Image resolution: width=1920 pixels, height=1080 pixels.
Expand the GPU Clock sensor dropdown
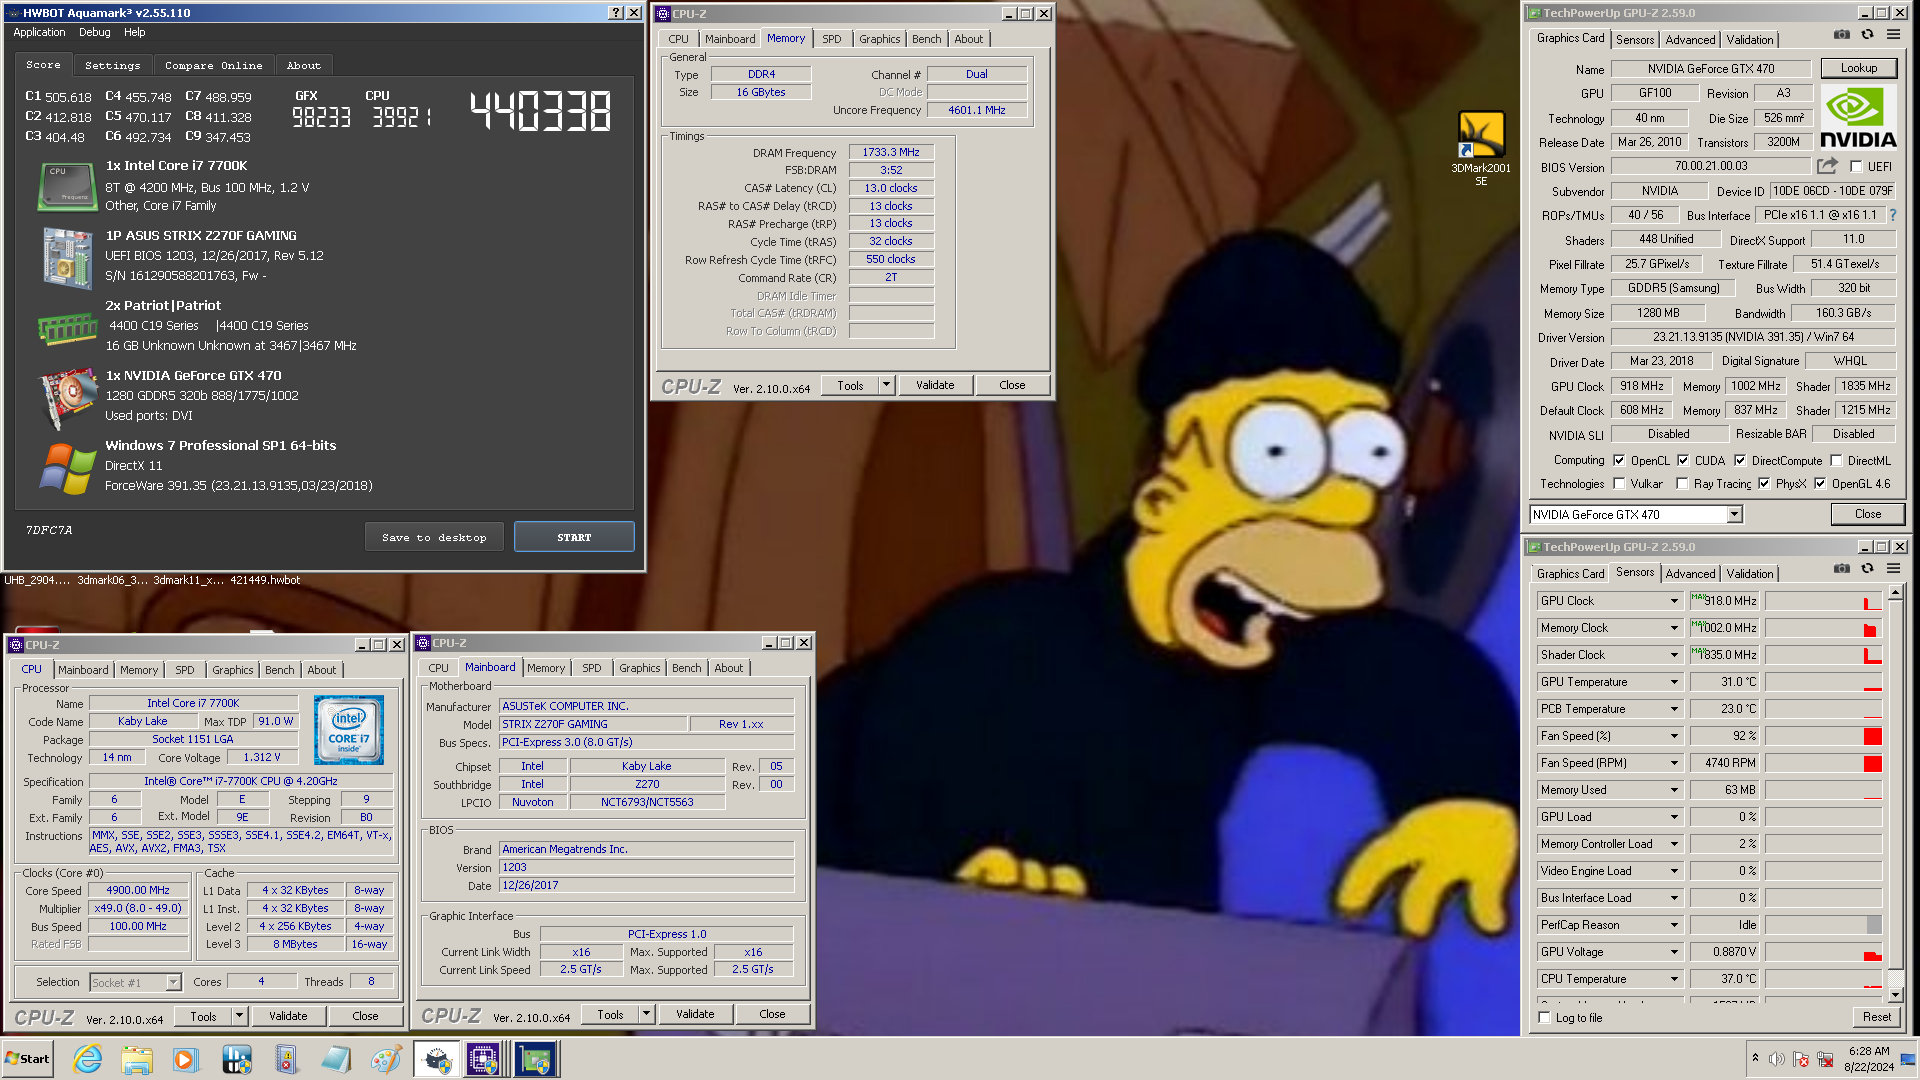click(x=1674, y=601)
